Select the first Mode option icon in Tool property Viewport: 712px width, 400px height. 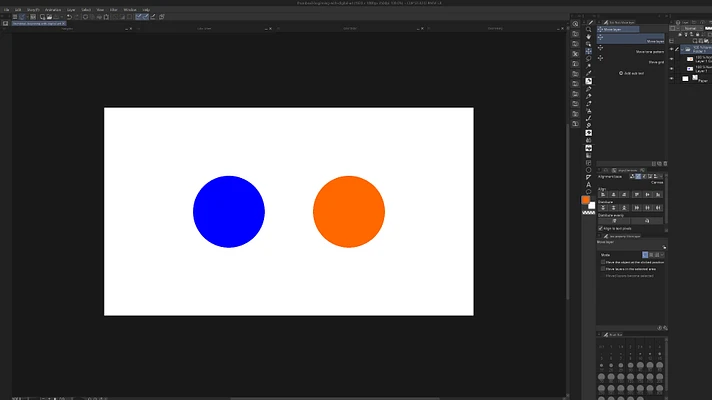click(645, 255)
